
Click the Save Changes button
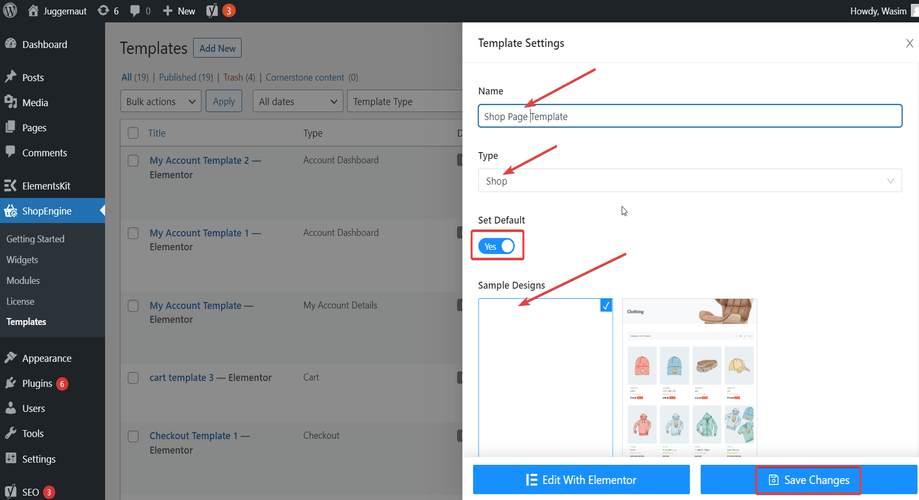(808, 480)
